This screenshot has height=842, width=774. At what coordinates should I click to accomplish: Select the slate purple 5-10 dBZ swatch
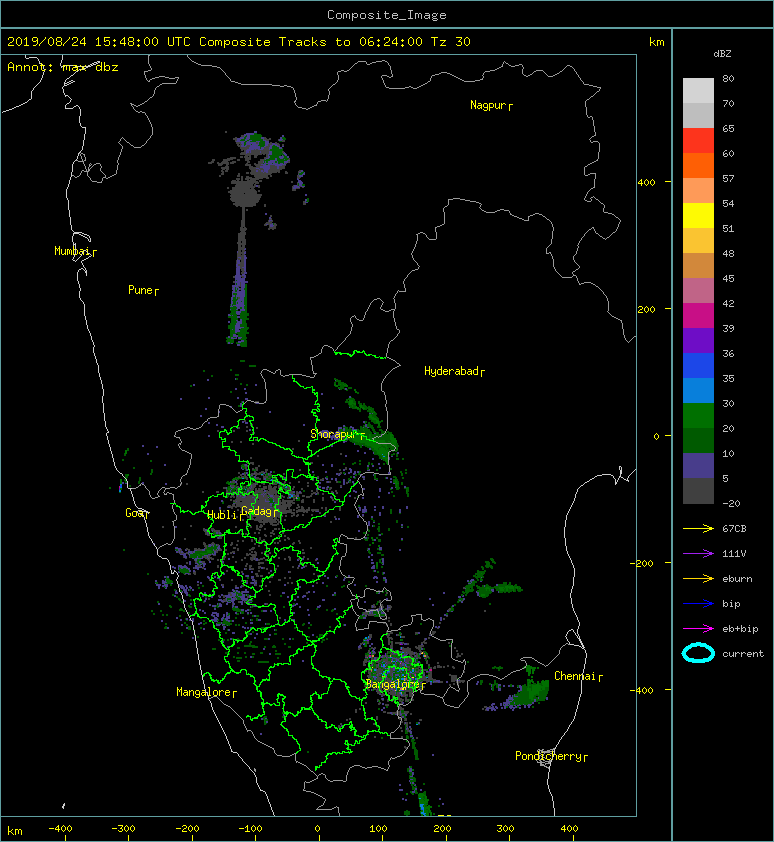coord(698,465)
